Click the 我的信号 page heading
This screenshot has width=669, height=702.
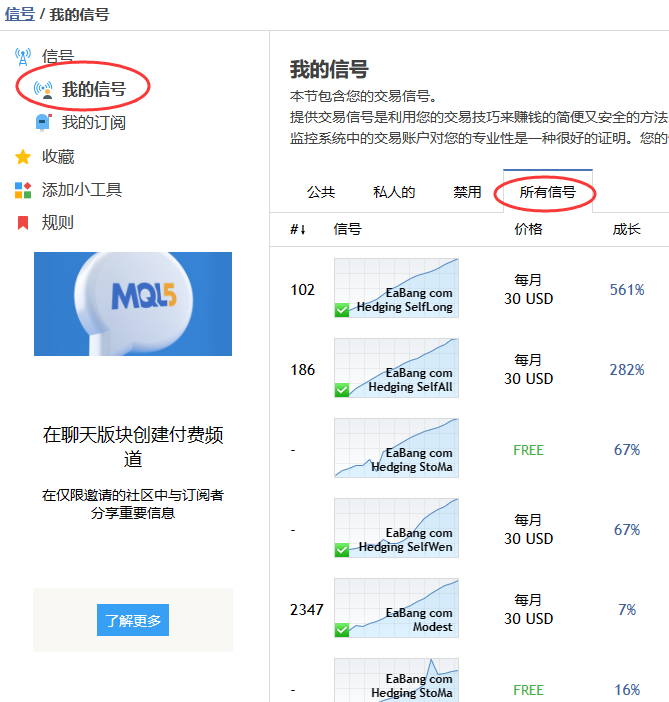tap(329, 69)
